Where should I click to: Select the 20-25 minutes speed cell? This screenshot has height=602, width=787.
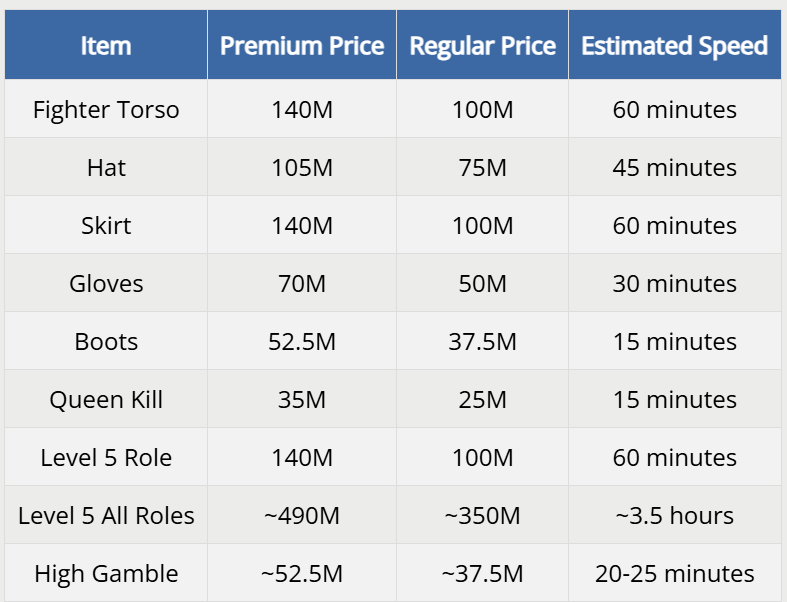tap(674, 573)
